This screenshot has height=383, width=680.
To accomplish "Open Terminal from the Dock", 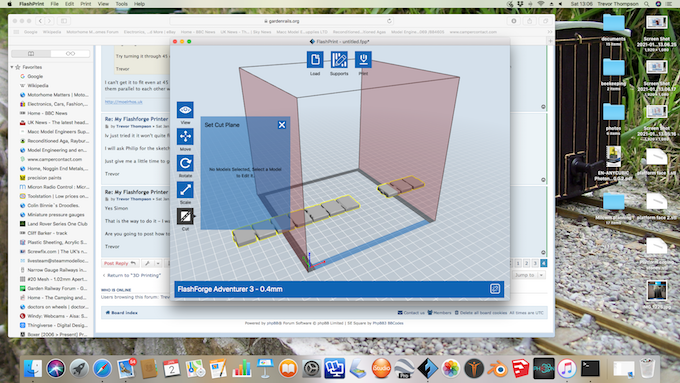I will (x=590, y=368).
